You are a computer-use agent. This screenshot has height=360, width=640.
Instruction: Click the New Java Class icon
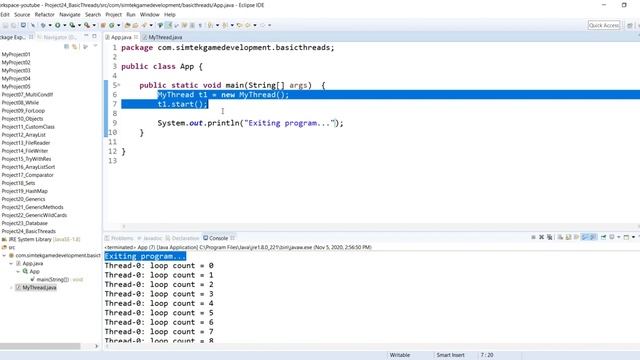click(x=111, y=25)
